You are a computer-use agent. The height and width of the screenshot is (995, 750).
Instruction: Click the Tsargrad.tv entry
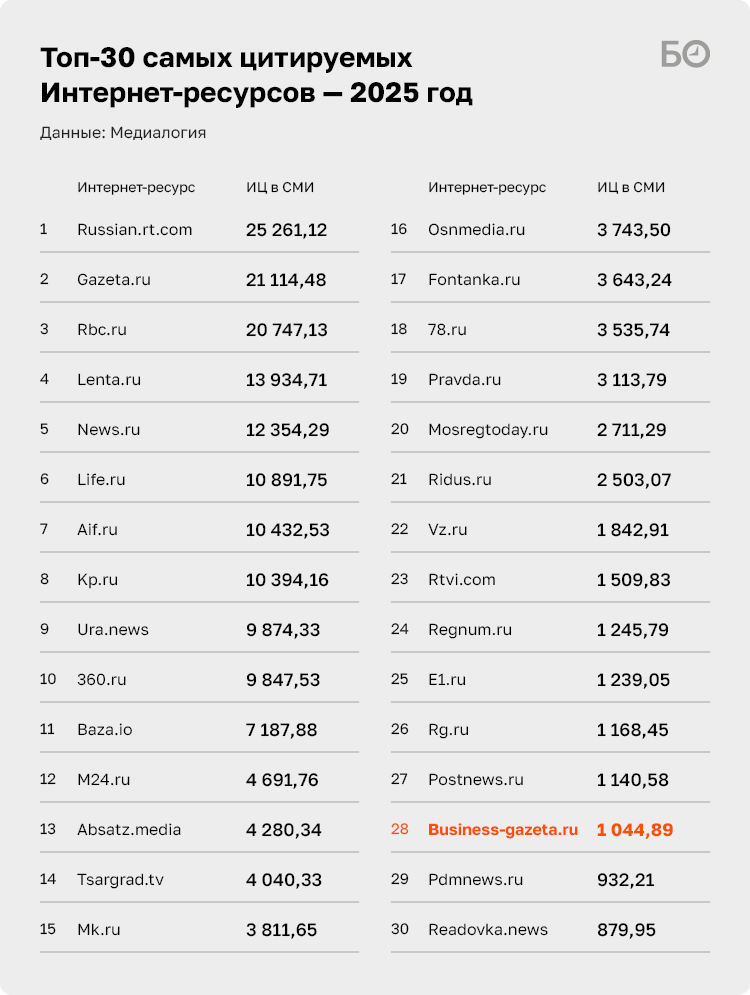tap(120, 880)
